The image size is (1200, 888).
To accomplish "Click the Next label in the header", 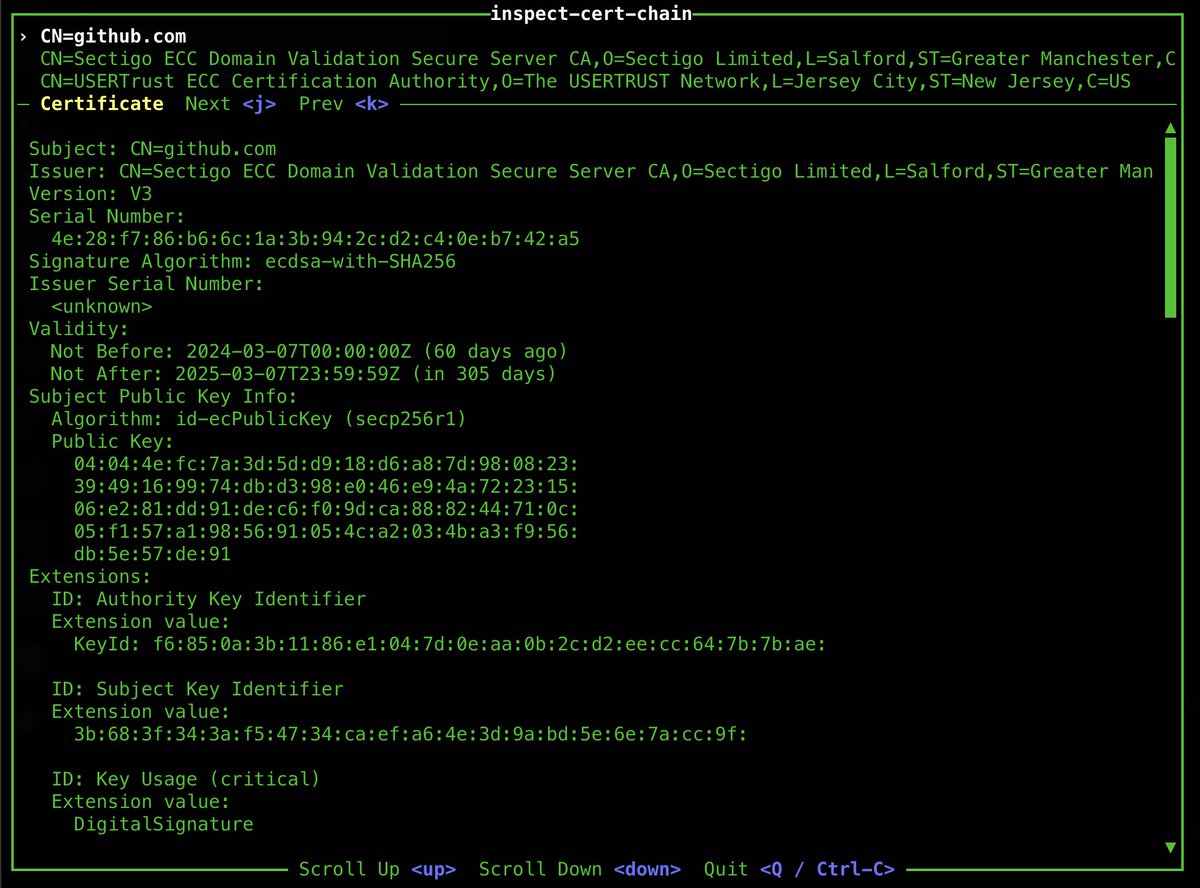I will (x=208, y=103).
